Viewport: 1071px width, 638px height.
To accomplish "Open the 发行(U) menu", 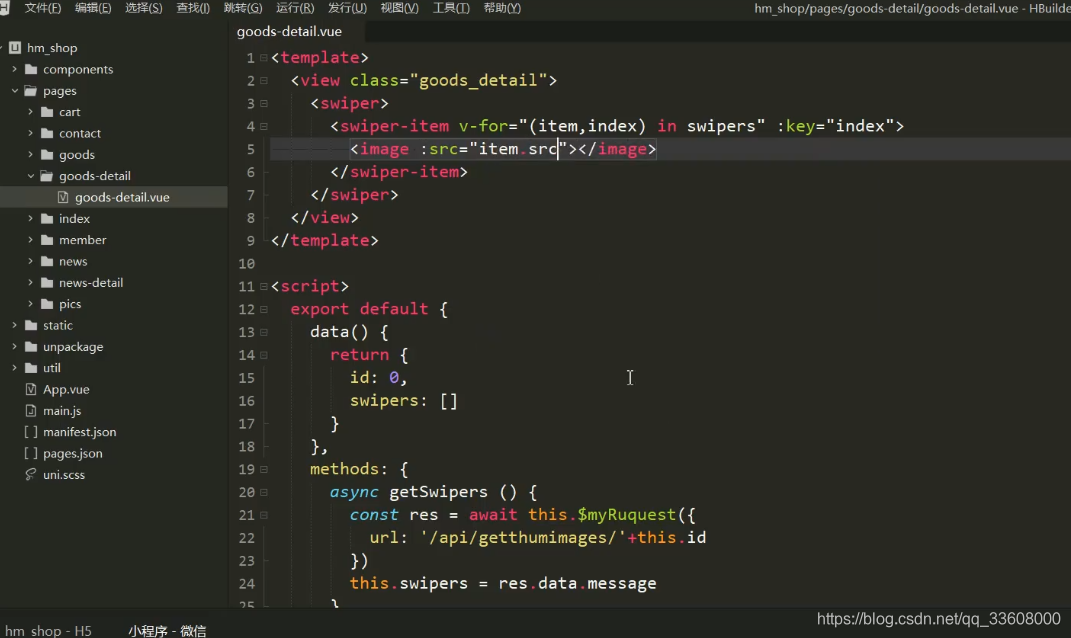I will (x=347, y=8).
